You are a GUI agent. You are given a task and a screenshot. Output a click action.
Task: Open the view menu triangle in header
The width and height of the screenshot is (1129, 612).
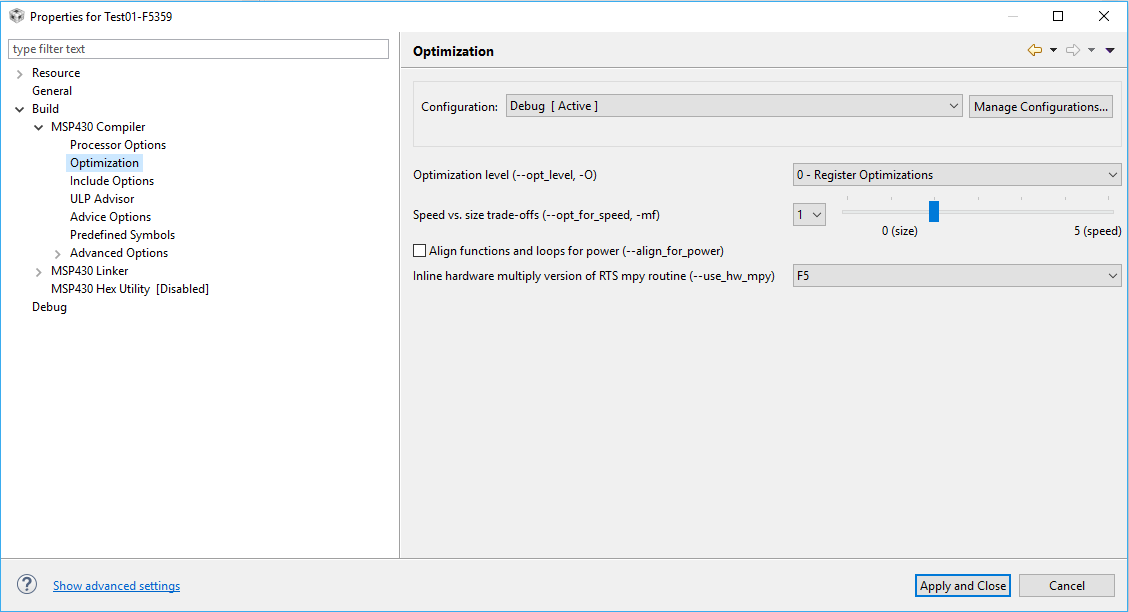click(1110, 50)
